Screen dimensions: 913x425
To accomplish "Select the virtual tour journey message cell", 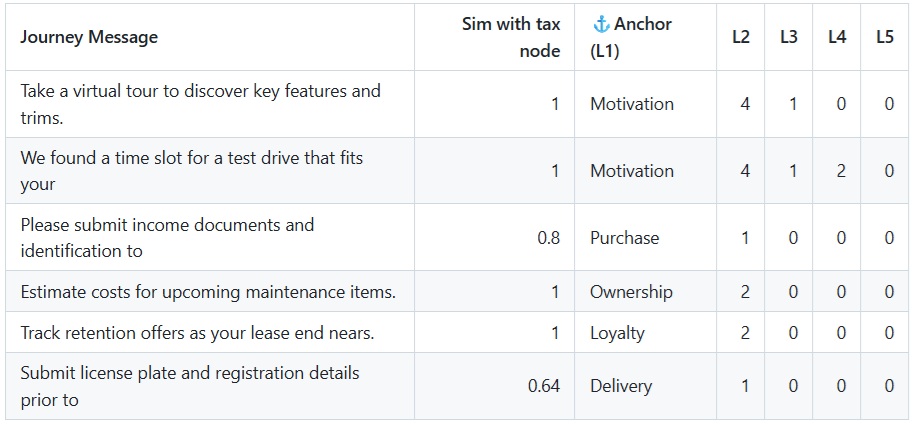I will pyautogui.click(x=200, y=104).
